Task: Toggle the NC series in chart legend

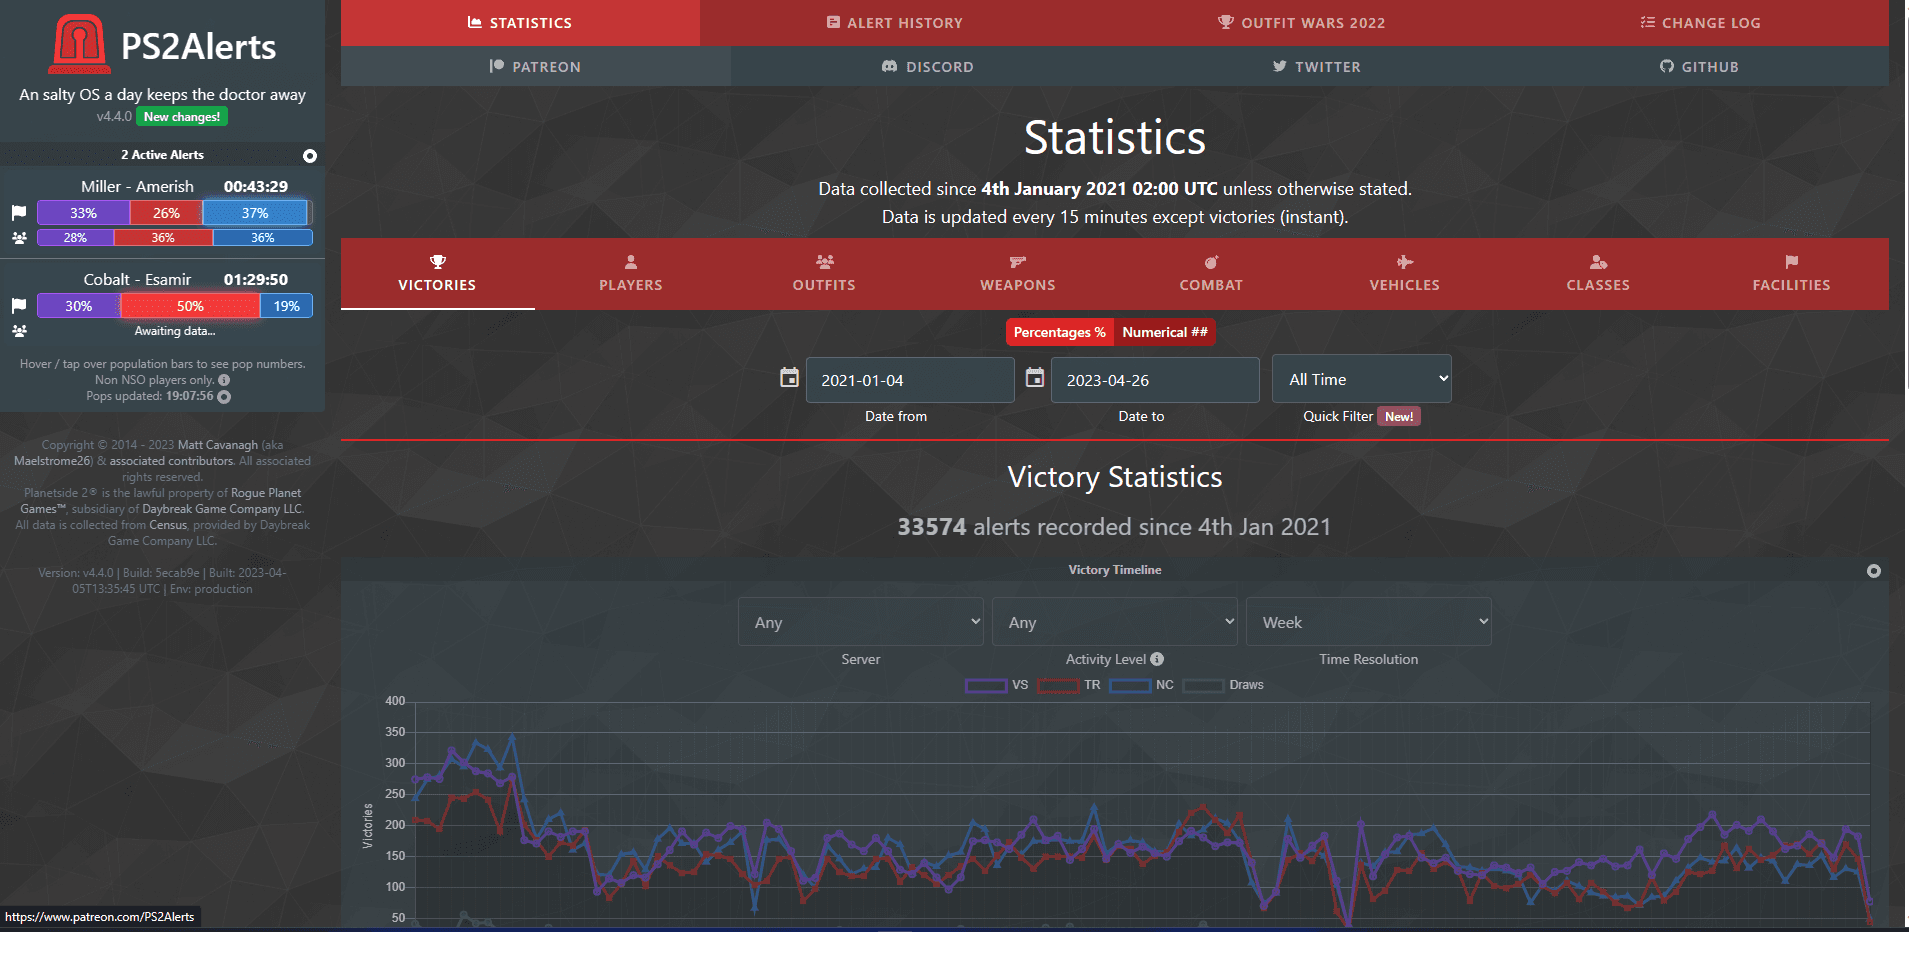Action: [x=1141, y=685]
